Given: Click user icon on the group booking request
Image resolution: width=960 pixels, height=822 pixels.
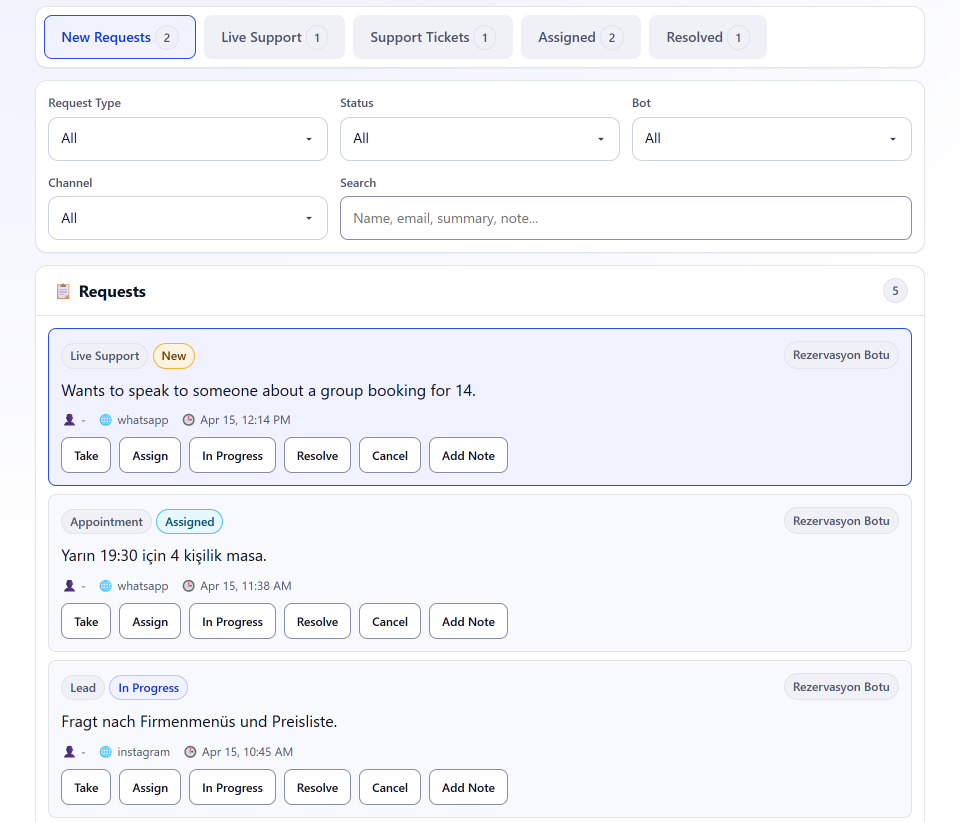Looking at the screenshot, I should pos(69,420).
